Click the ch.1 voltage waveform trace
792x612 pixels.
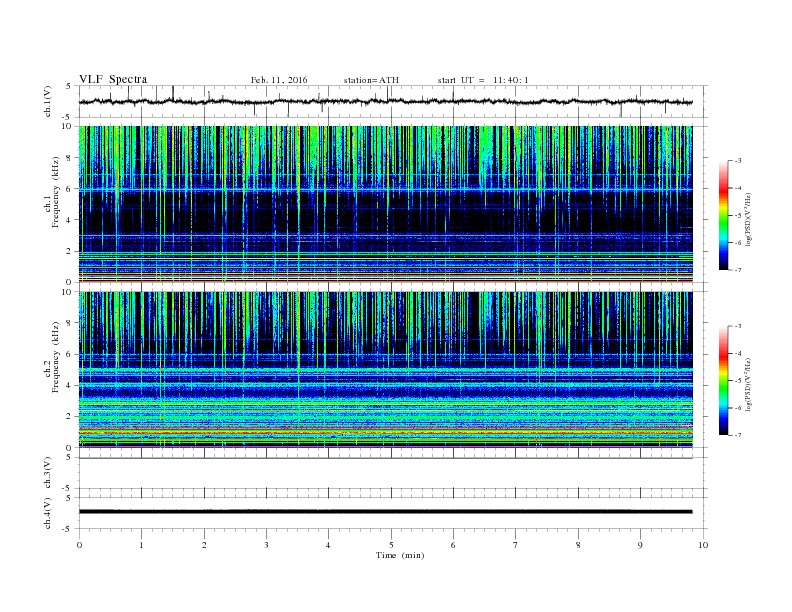tap(385, 101)
